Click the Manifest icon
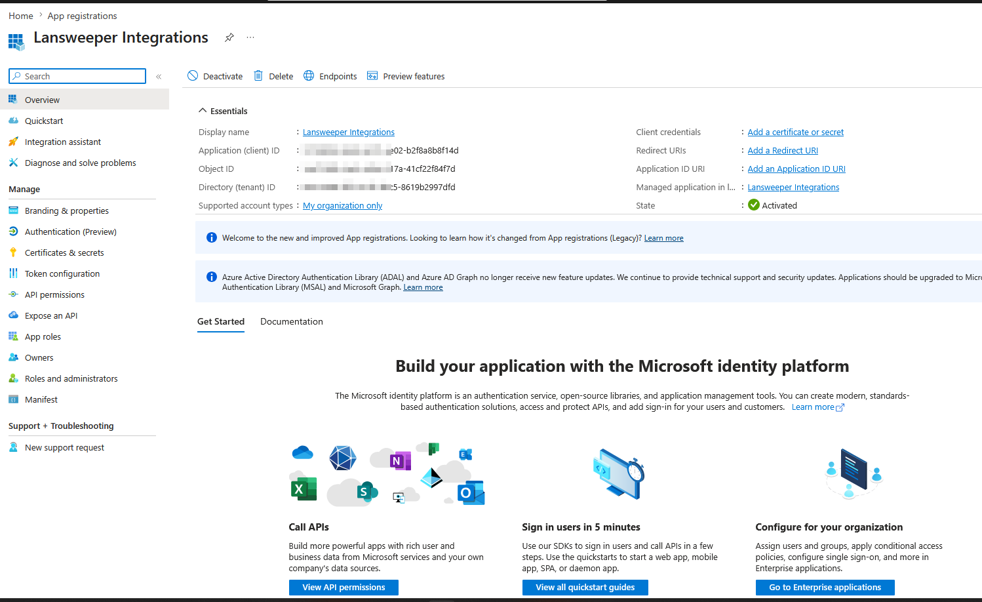The width and height of the screenshot is (982, 602). coord(13,399)
